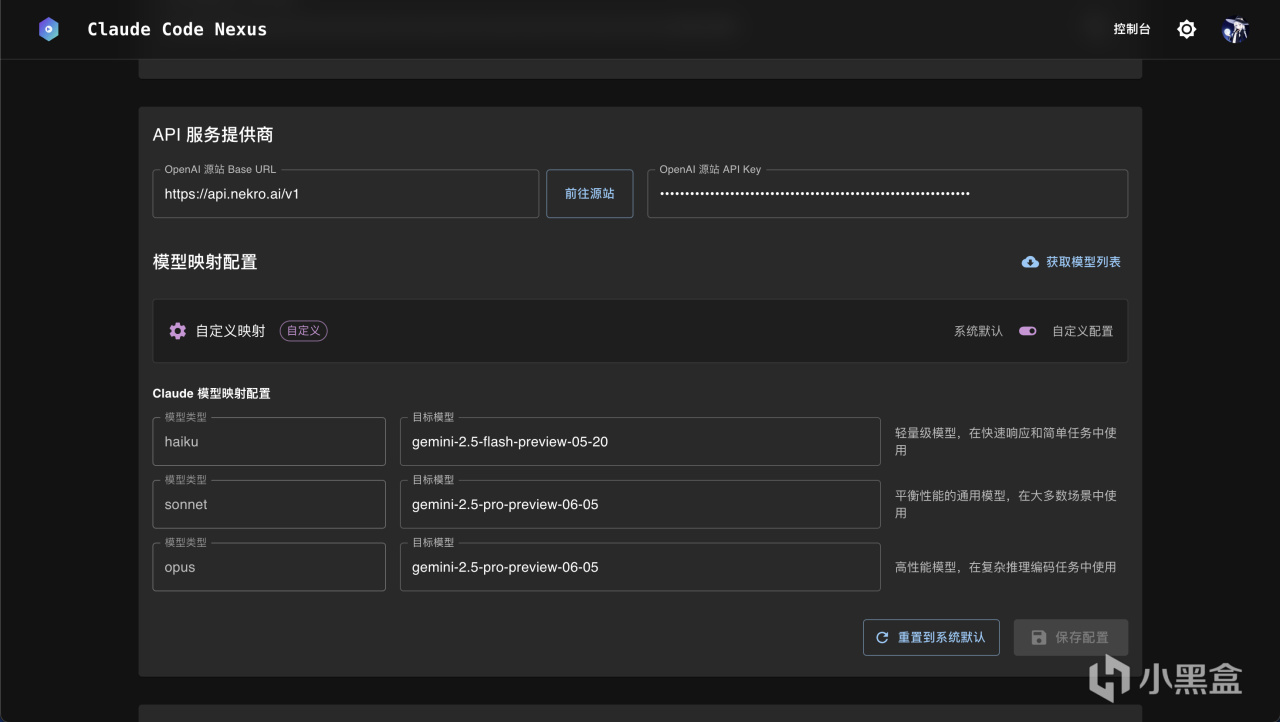Focus the OpenAI 源站 Base URL field
Screen dimensions: 1280x722
coord(346,193)
